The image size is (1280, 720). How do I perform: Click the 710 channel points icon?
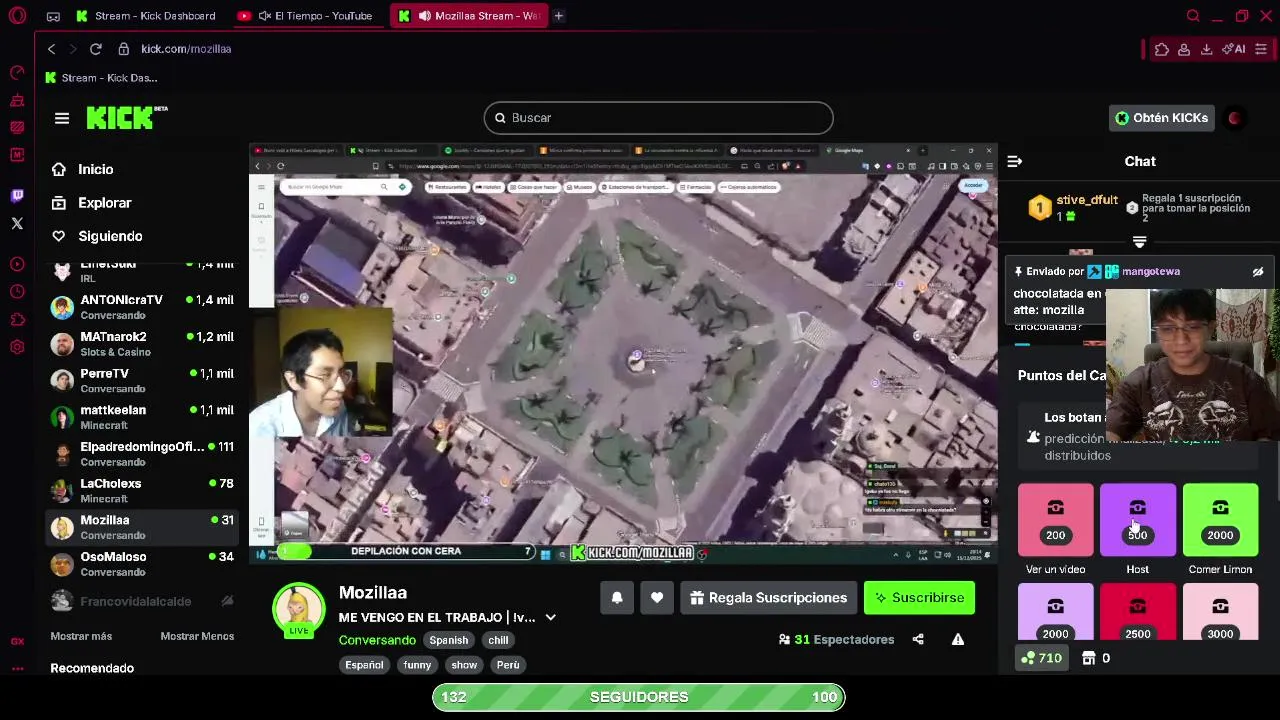[x=1041, y=658]
